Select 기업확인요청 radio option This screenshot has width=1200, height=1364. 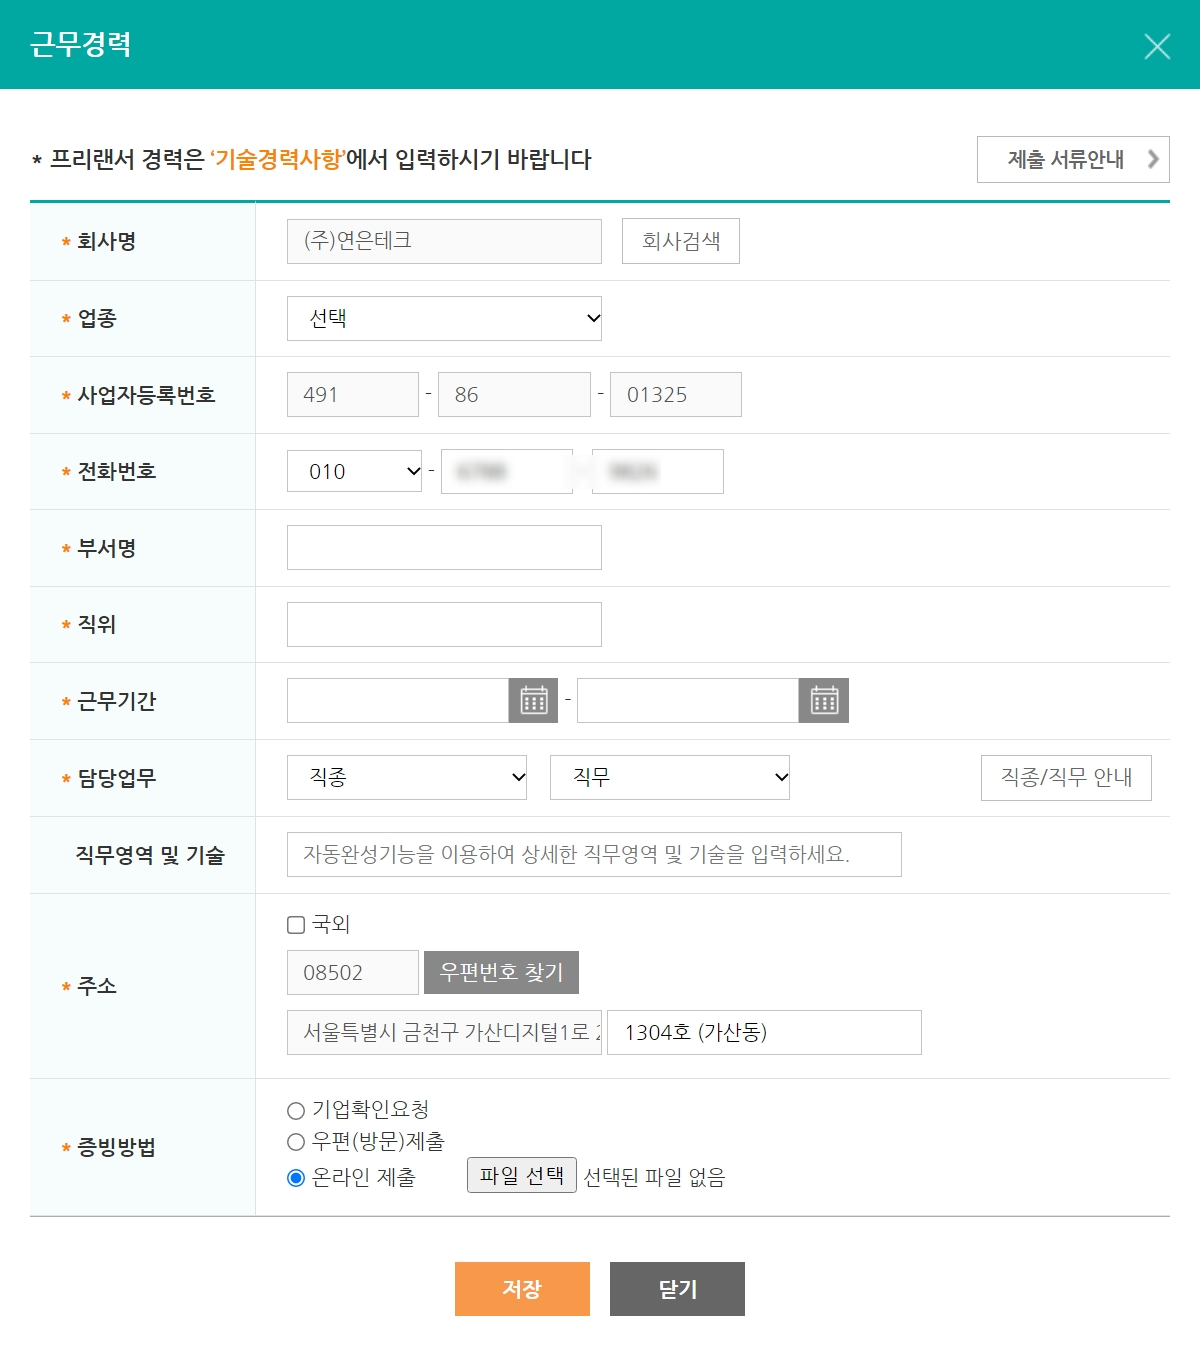(x=296, y=1110)
